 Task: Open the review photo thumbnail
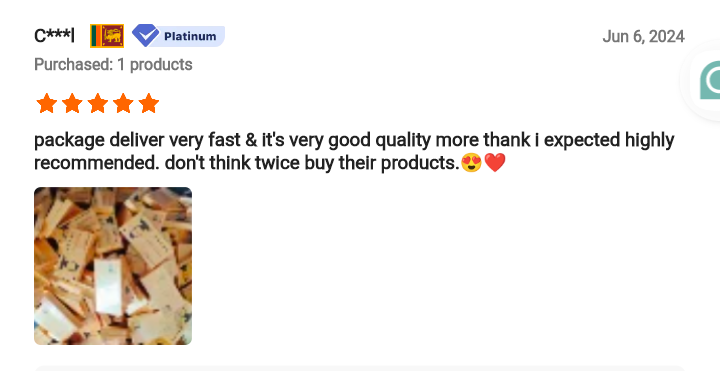[x=113, y=266]
